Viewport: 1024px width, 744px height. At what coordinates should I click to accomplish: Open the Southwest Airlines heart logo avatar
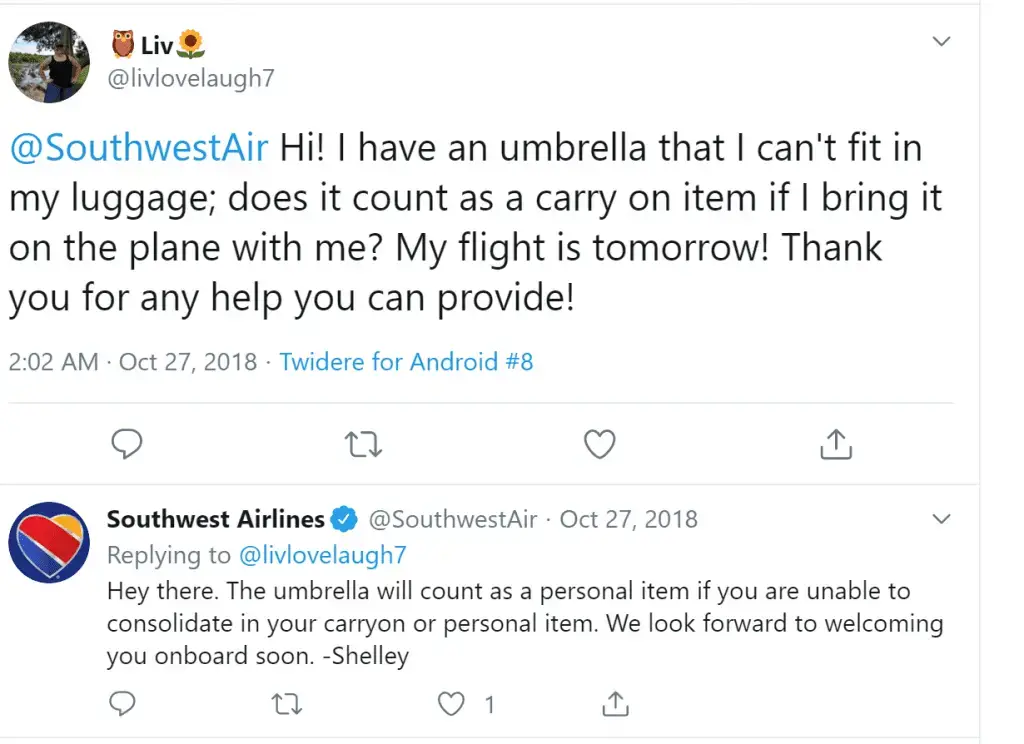coord(49,542)
